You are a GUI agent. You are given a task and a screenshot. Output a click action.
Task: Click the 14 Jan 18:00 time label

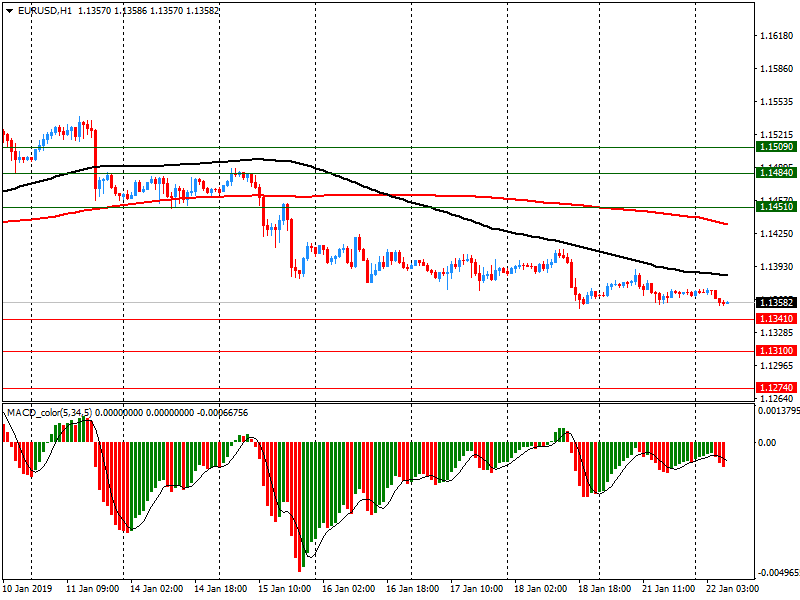tap(220, 589)
